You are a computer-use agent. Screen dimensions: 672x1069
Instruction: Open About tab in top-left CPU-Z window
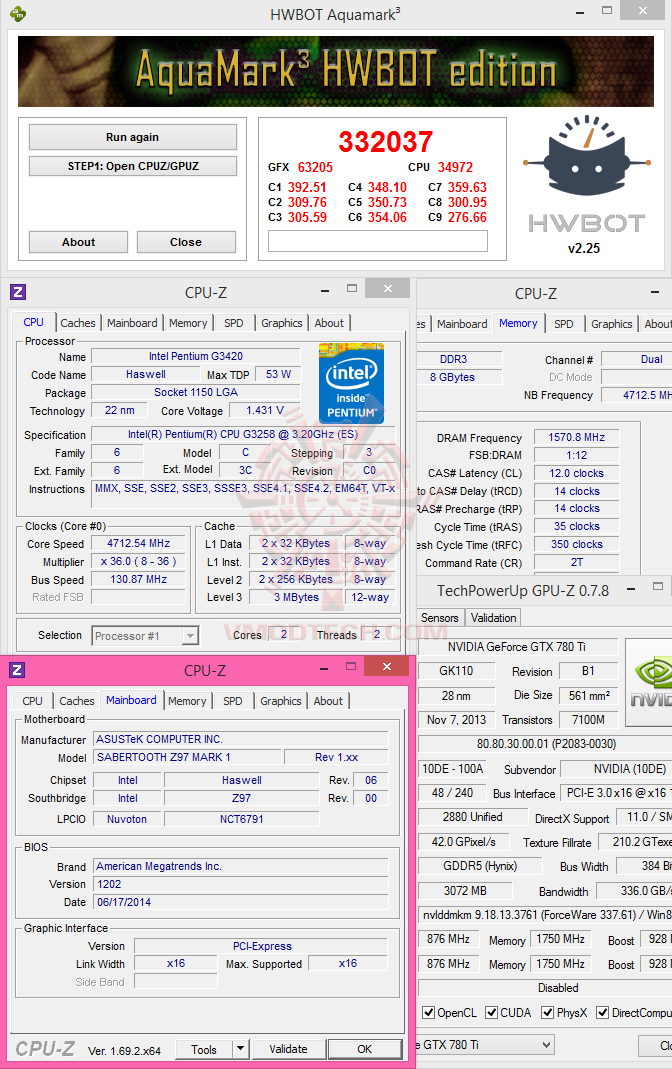tap(329, 323)
